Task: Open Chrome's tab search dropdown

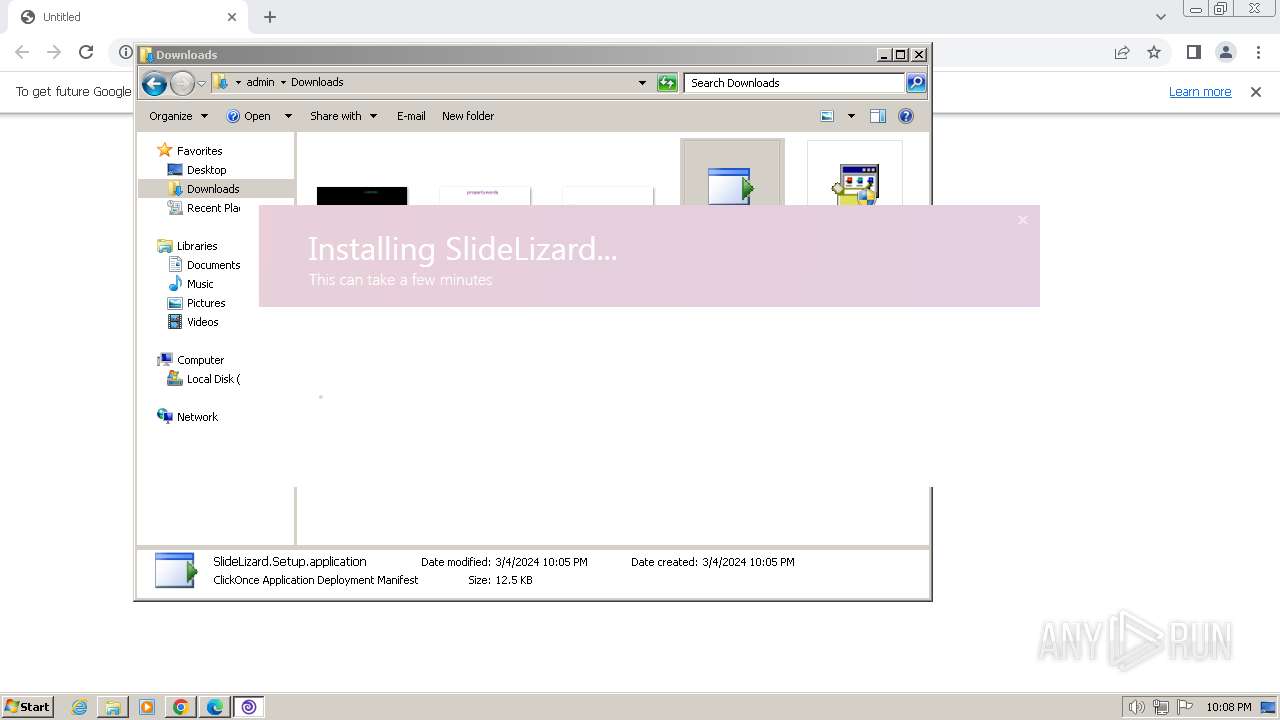Action: [1161, 17]
